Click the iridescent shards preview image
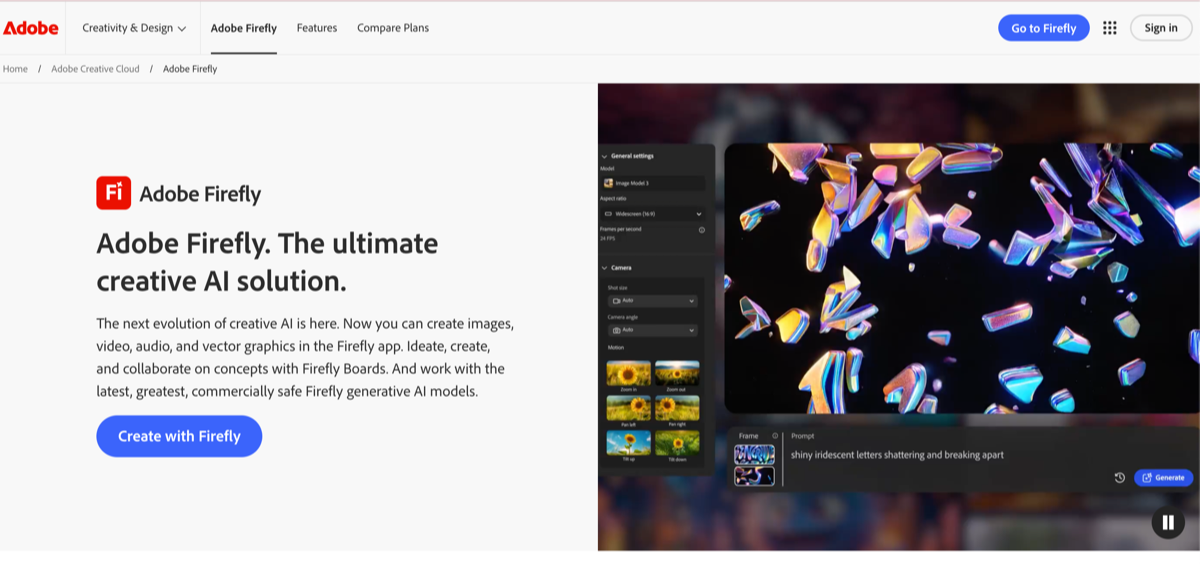The height and width of the screenshot is (564, 1200). coord(960,278)
